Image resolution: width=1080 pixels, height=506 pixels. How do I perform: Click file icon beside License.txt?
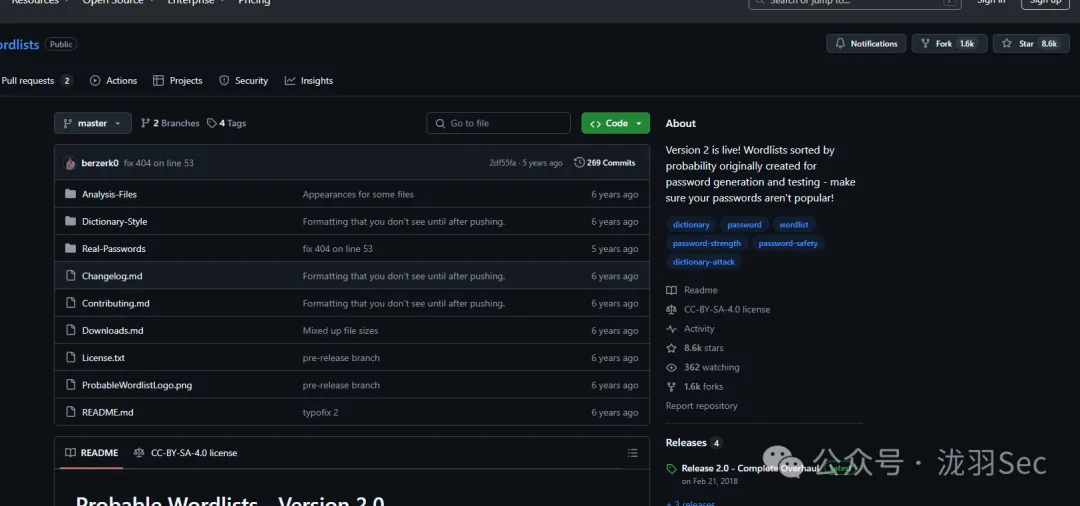[70, 357]
